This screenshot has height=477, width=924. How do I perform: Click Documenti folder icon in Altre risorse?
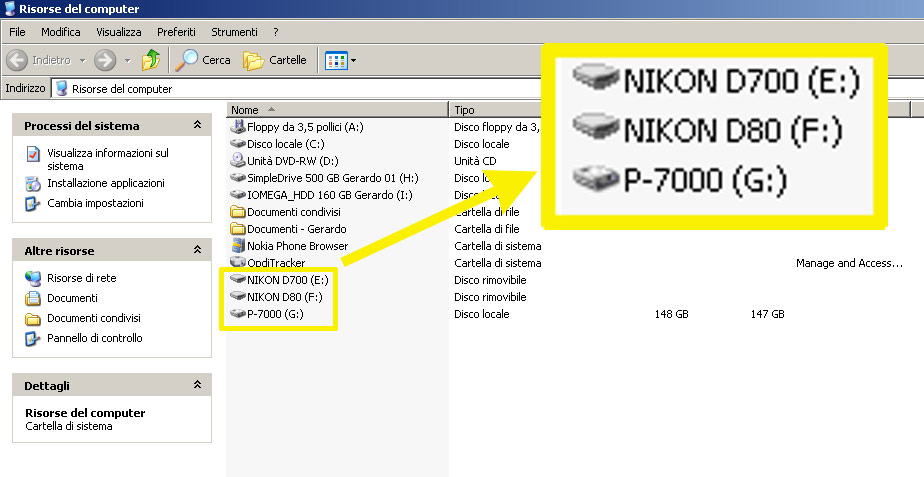point(33,298)
